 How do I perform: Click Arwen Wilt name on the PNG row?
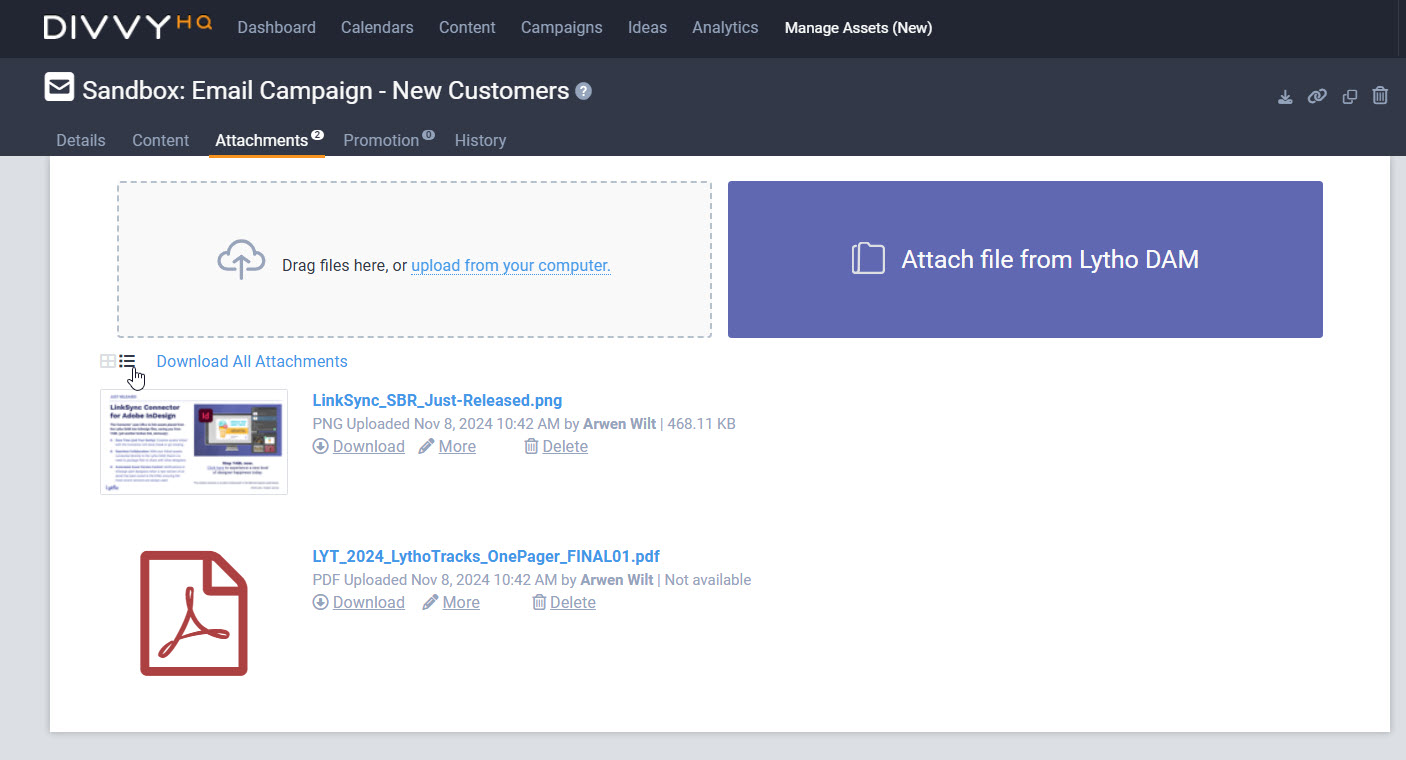coord(618,424)
